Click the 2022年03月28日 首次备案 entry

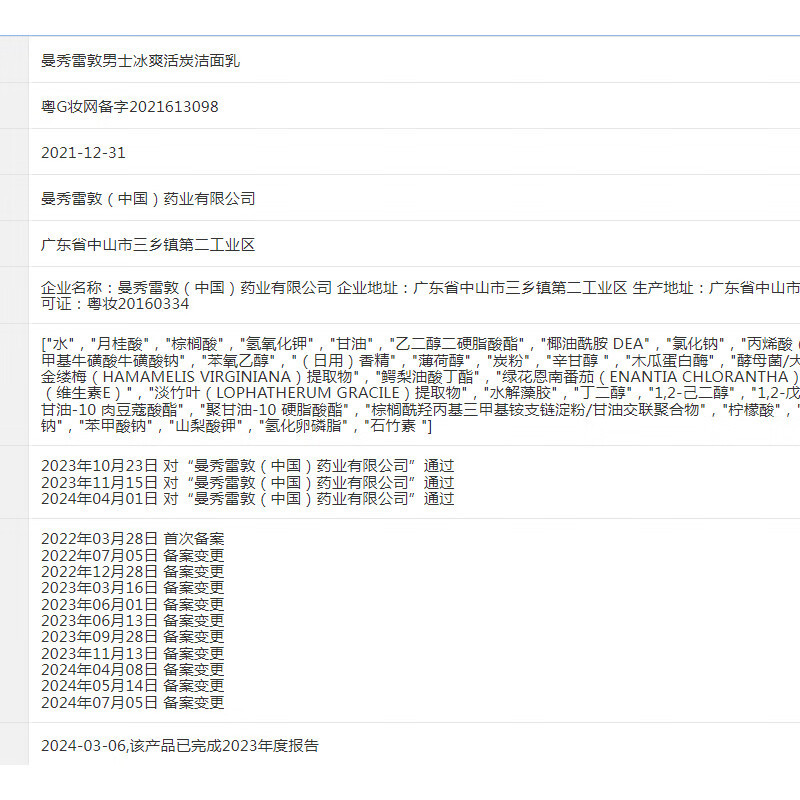132,538
